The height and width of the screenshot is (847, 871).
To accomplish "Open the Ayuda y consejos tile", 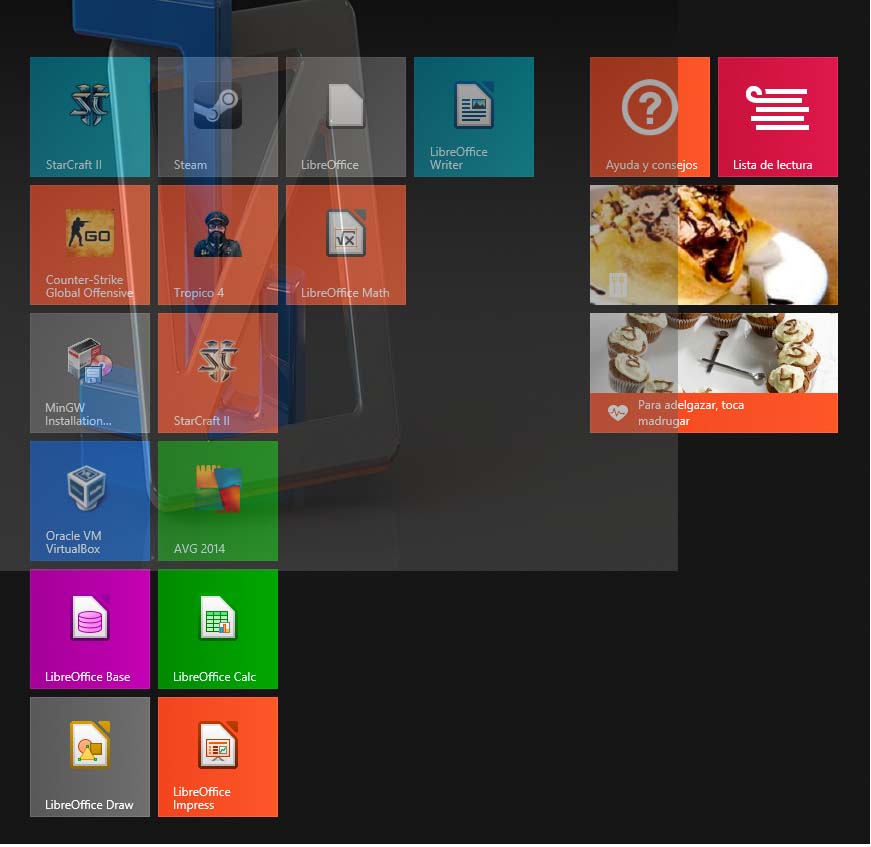I will [x=650, y=117].
